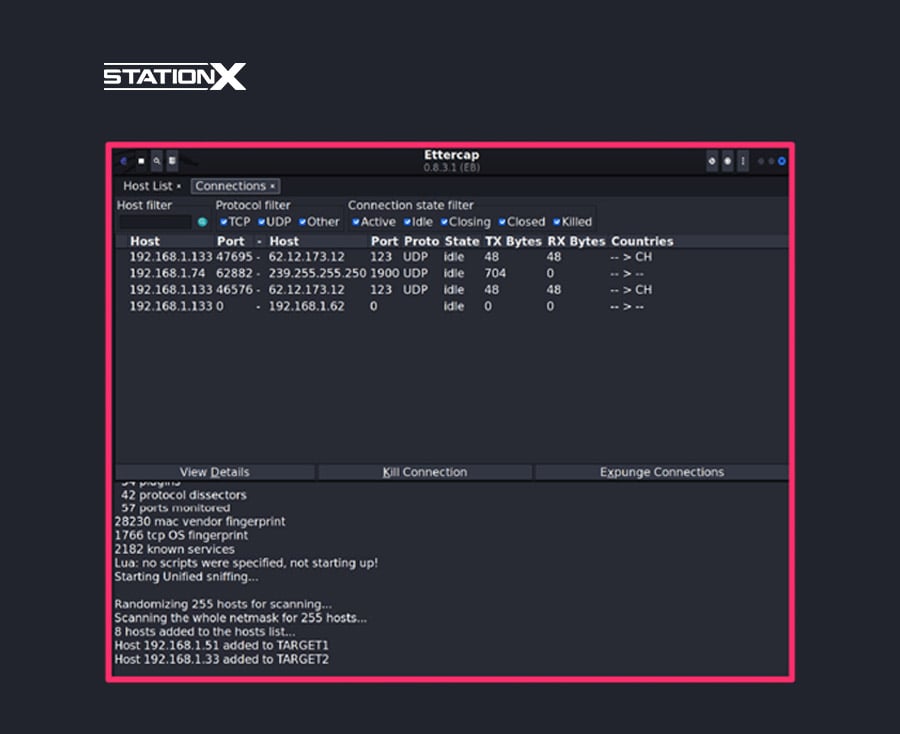This screenshot has width=900, height=734.
Task: Disable the Idle connection state filter
Action: tap(407, 222)
